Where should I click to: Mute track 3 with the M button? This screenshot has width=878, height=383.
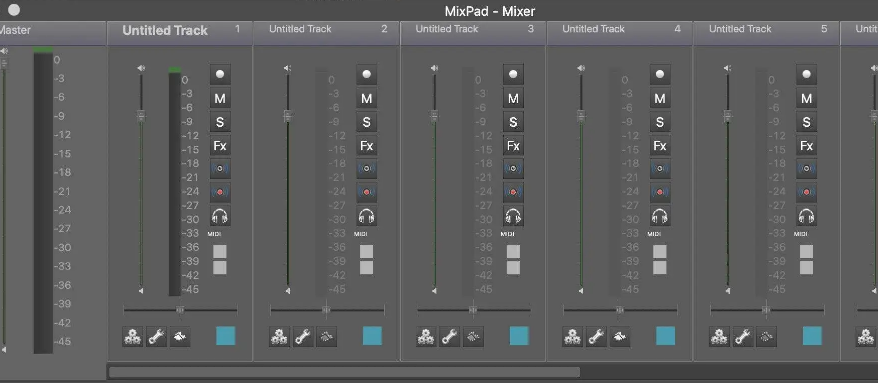[x=513, y=99]
